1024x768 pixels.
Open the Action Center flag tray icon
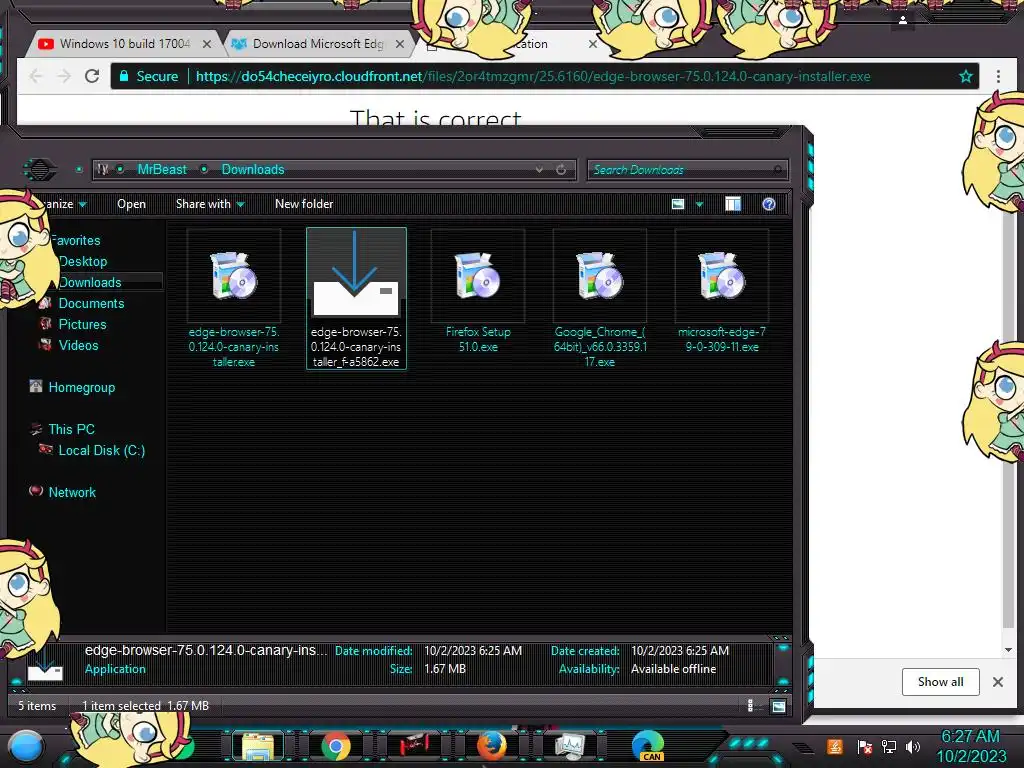pos(864,746)
